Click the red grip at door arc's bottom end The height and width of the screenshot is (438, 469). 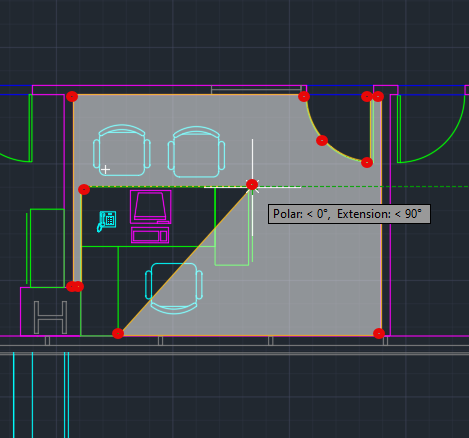(x=367, y=163)
